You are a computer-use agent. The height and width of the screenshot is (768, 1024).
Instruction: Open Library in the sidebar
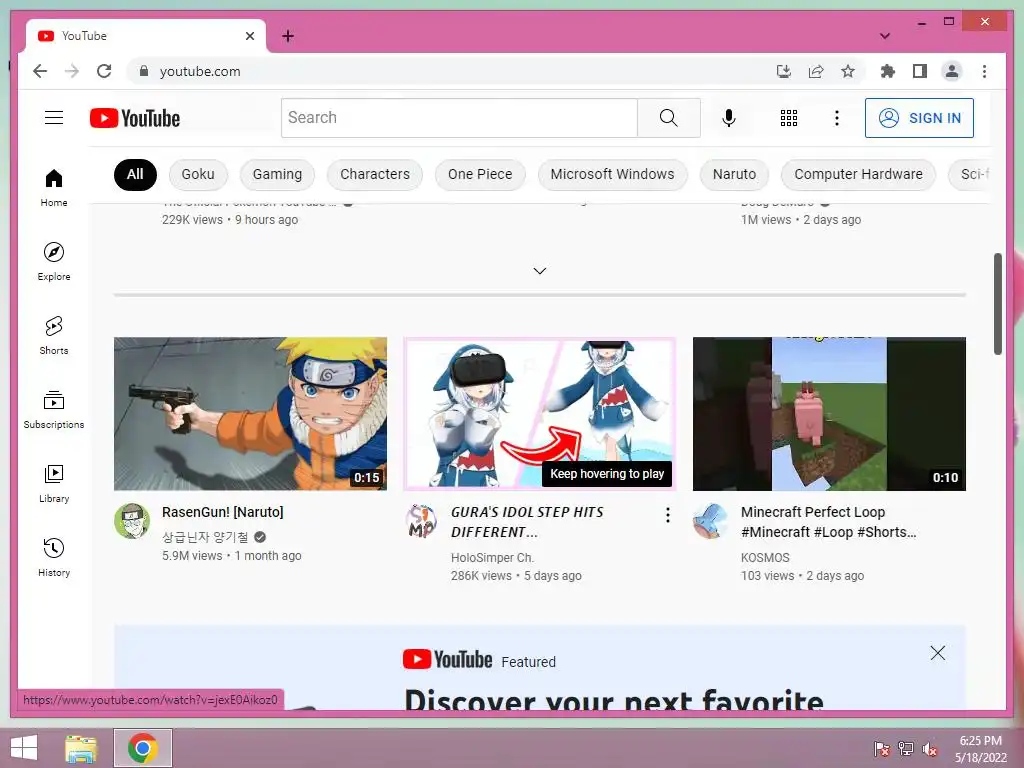pyautogui.click(x=54, y=483)
